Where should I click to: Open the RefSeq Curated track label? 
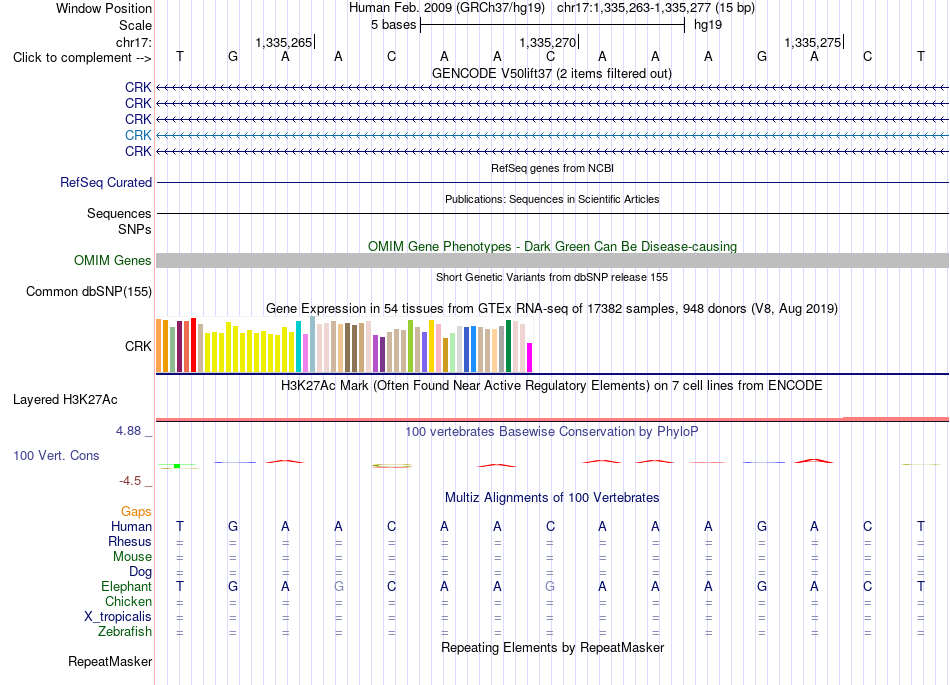106,182
